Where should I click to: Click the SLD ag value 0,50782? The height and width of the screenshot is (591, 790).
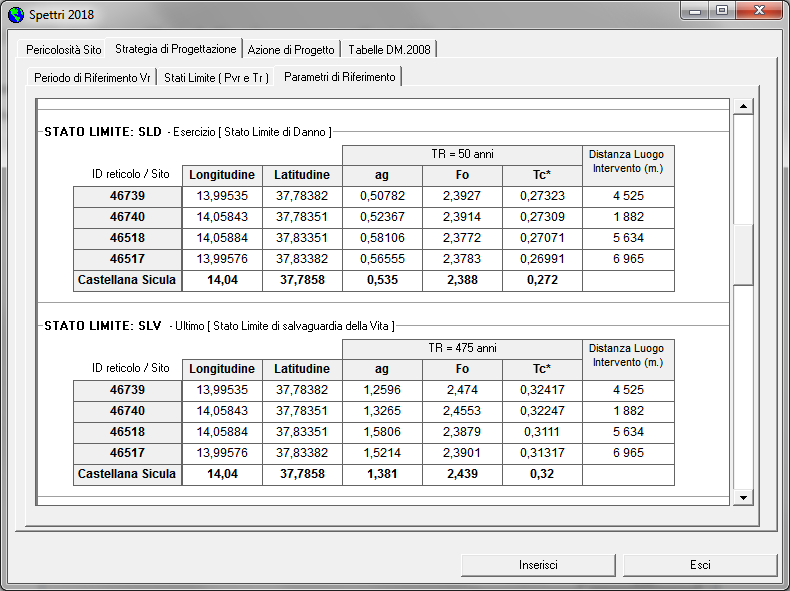[382, 196]
